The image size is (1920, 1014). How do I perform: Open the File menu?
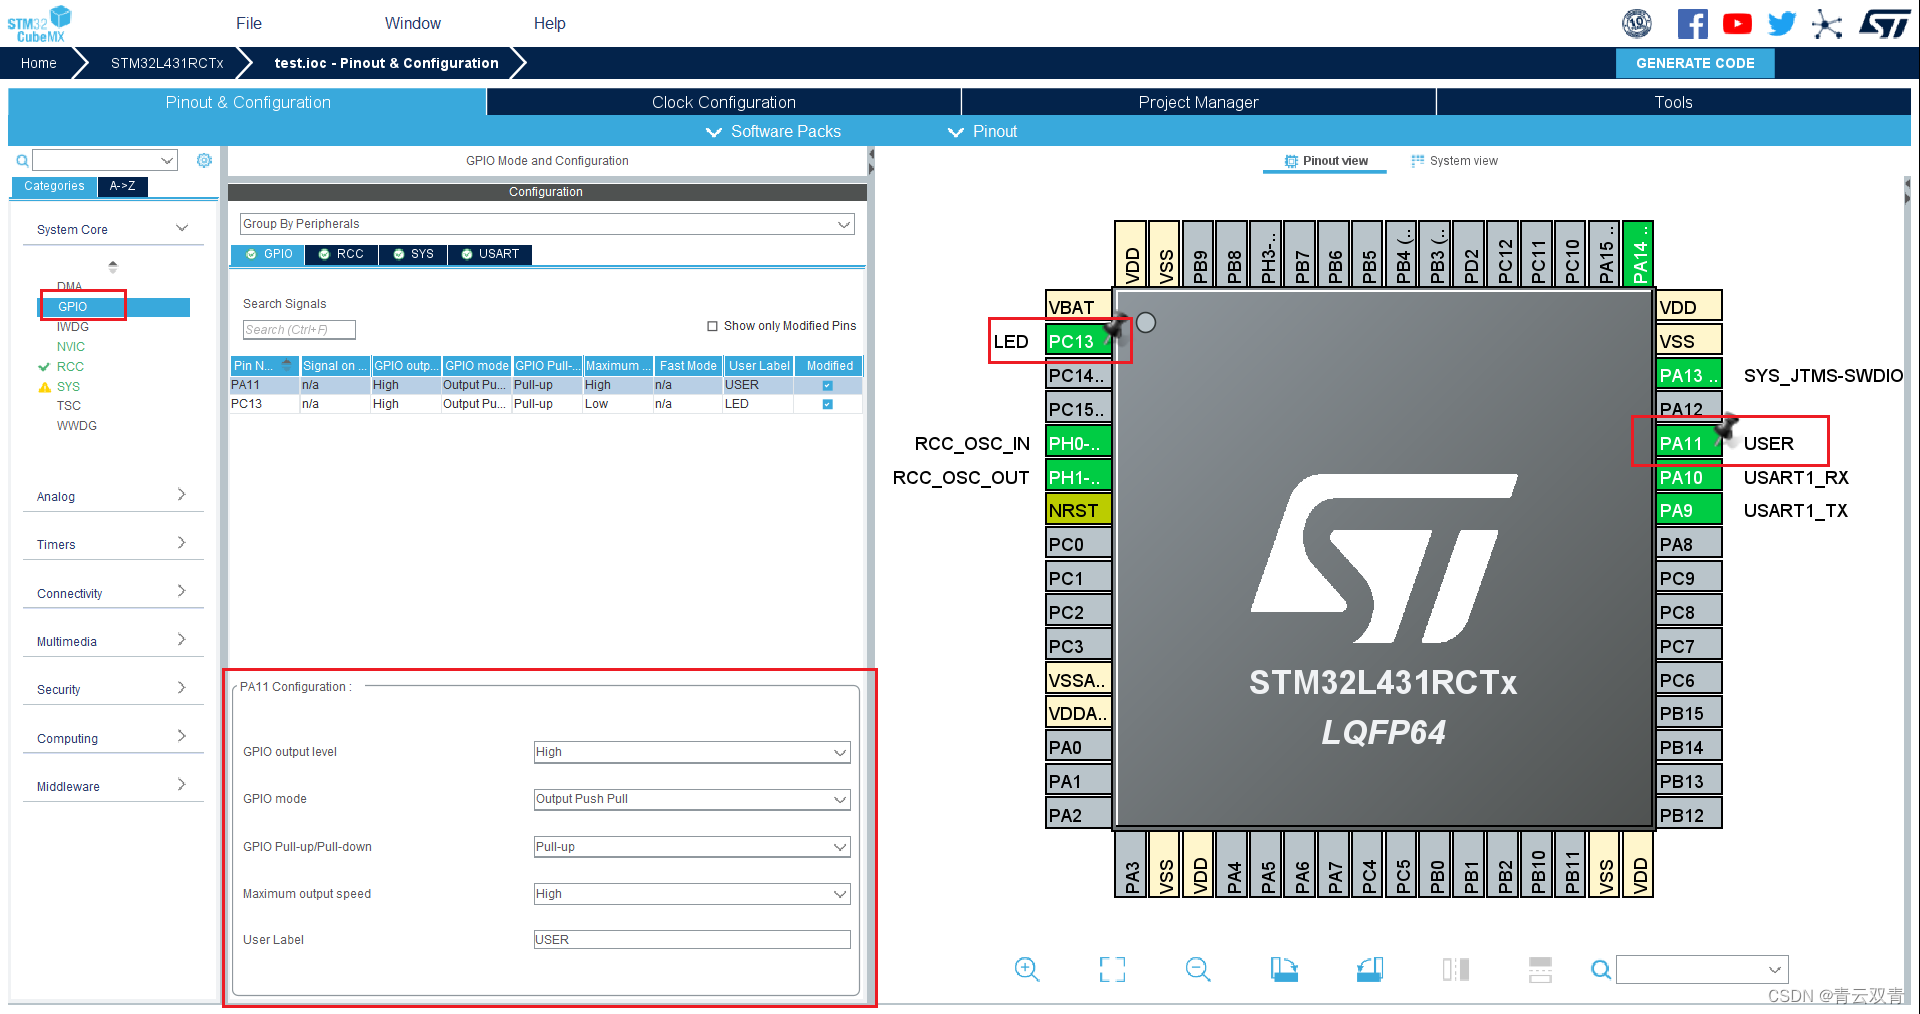click(x=249, y=23)
